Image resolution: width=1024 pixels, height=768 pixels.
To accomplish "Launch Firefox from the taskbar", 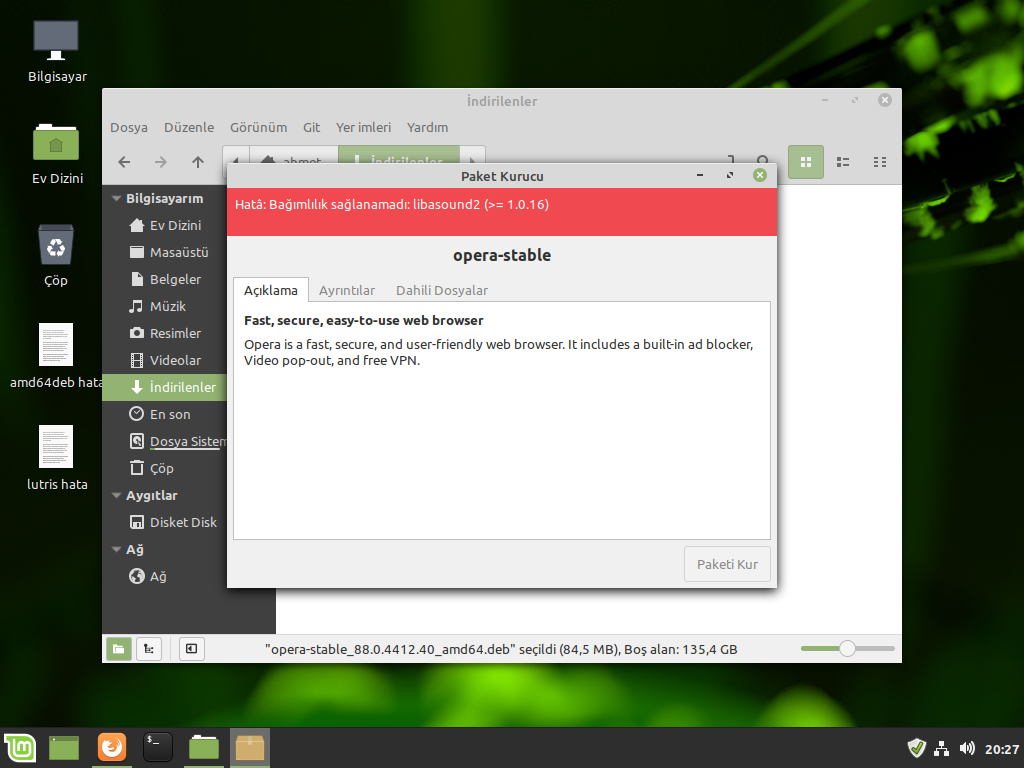I will click(x=112, y=748).
